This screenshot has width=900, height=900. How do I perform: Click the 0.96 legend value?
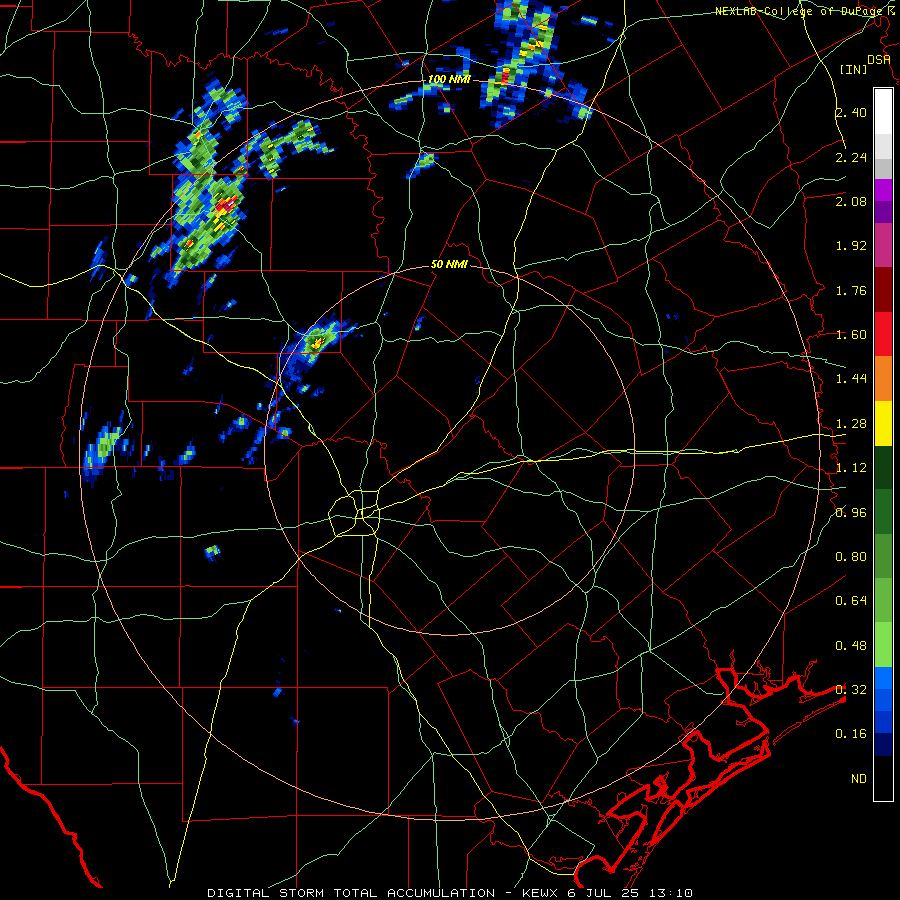[x=851, y=513]
